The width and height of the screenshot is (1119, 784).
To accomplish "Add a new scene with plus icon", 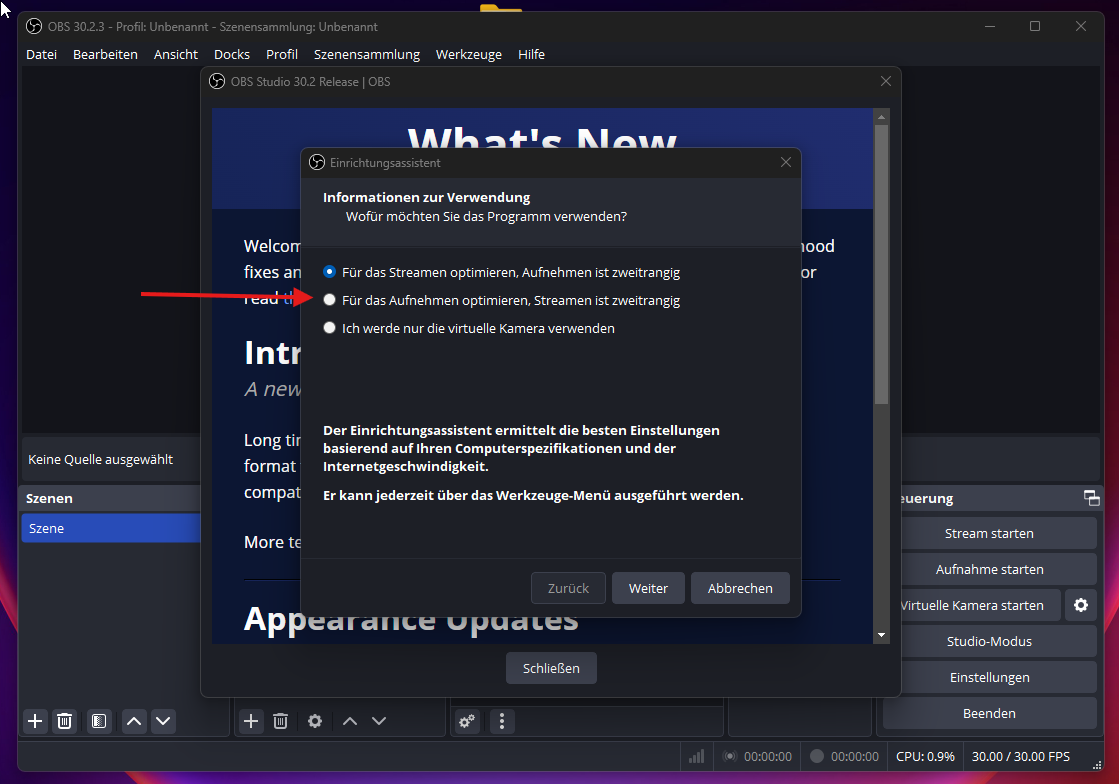I will pos(34,721).
